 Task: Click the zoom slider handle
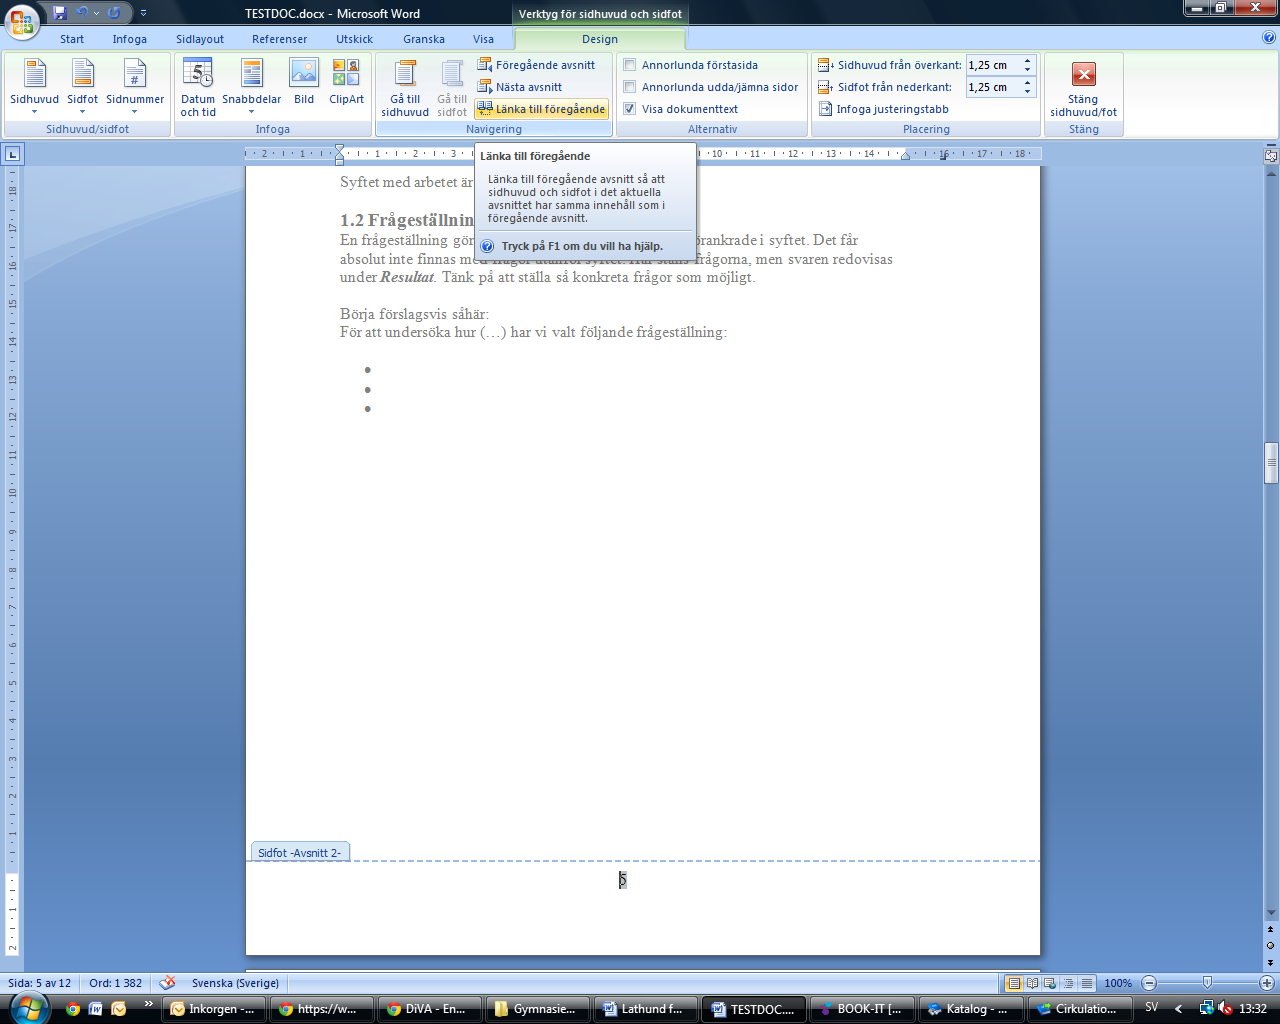click(1207, 983)
